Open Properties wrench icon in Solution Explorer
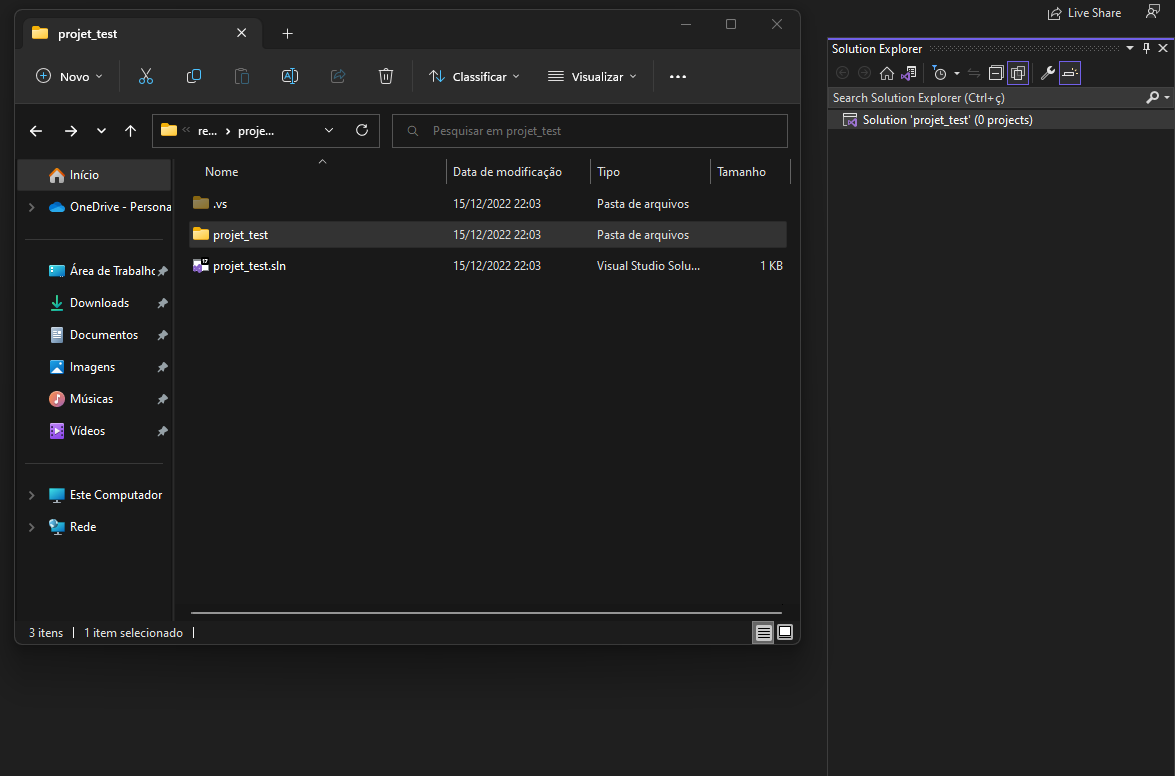 1048,73
